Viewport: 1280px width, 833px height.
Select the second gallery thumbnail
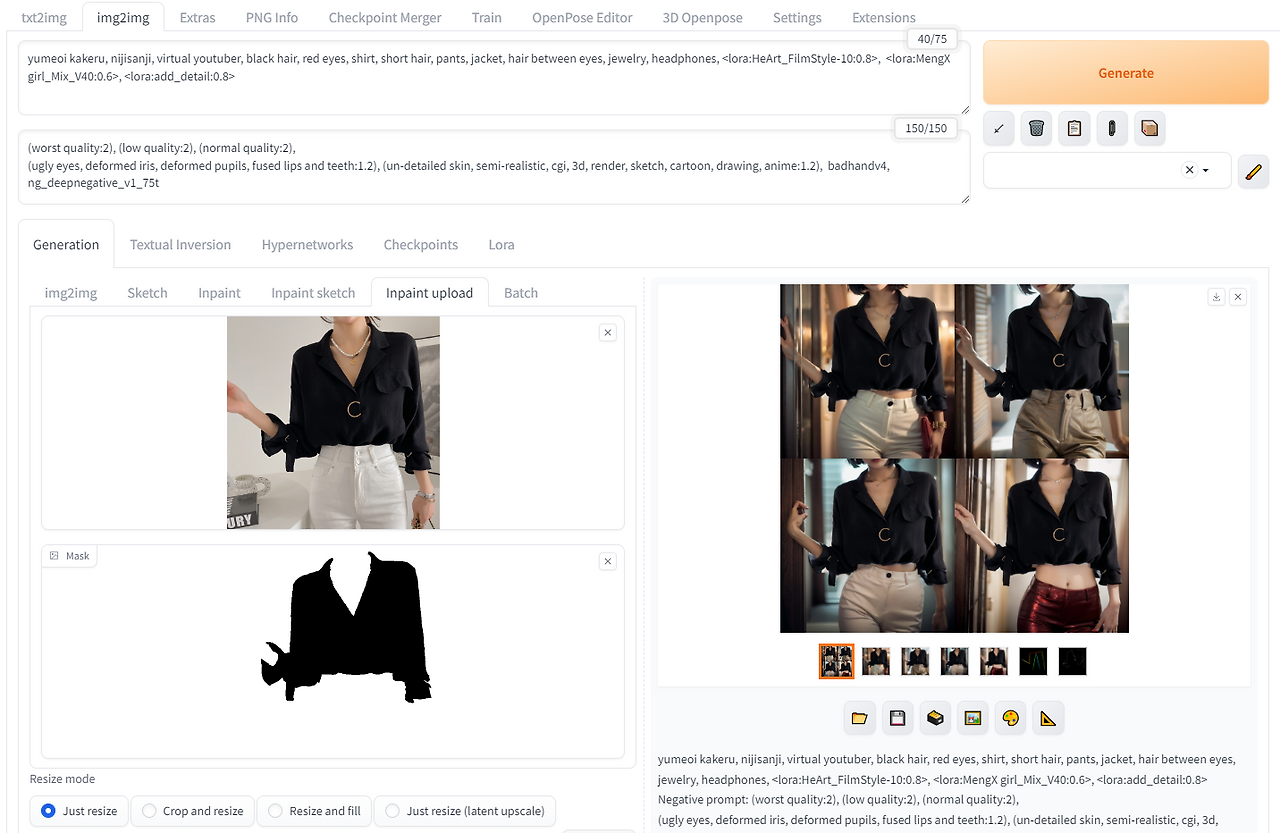876,661
